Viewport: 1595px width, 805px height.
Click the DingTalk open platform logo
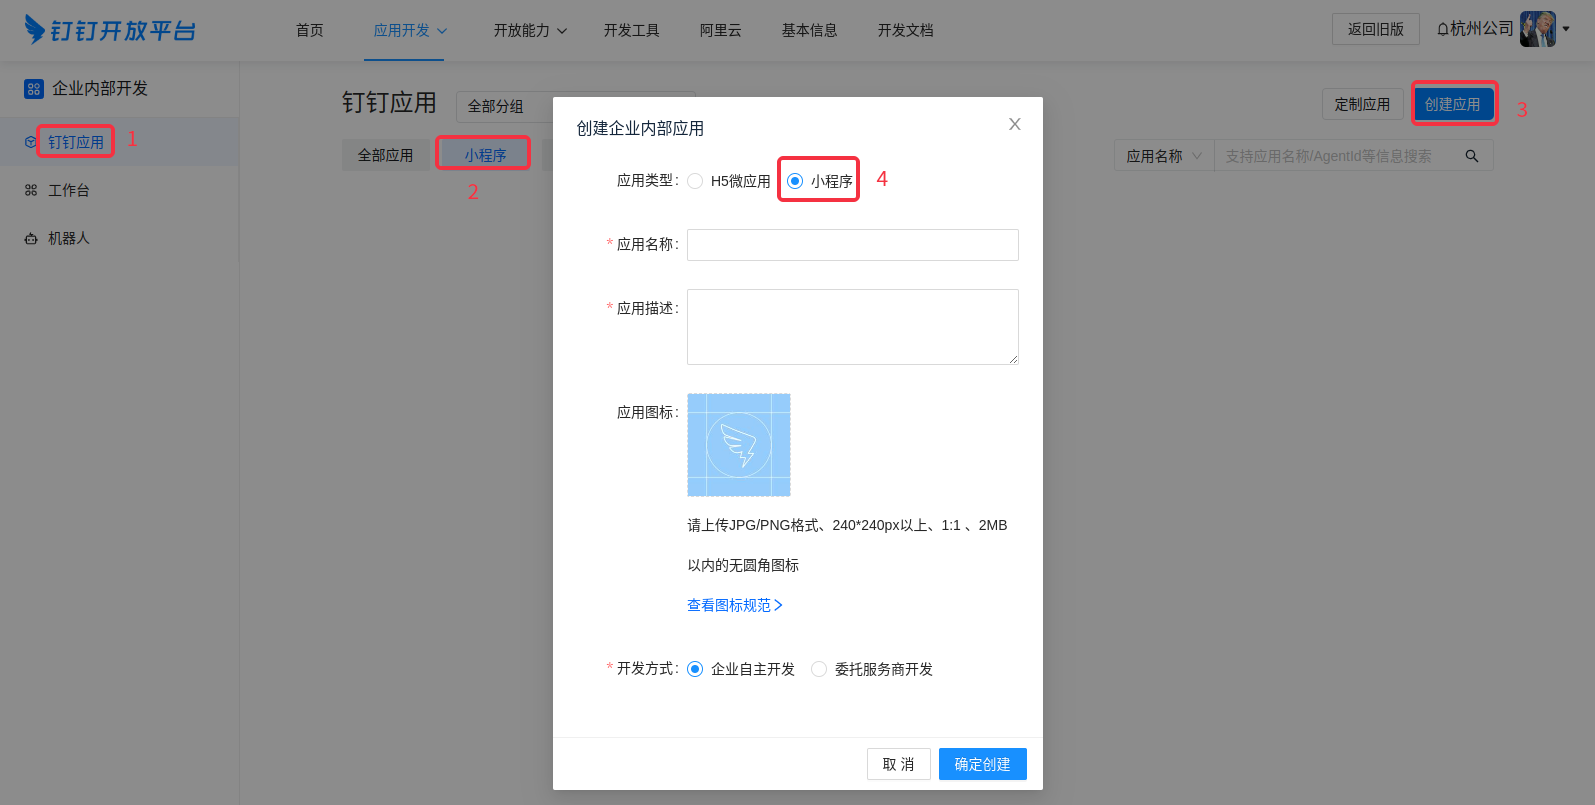pos(110,30)
